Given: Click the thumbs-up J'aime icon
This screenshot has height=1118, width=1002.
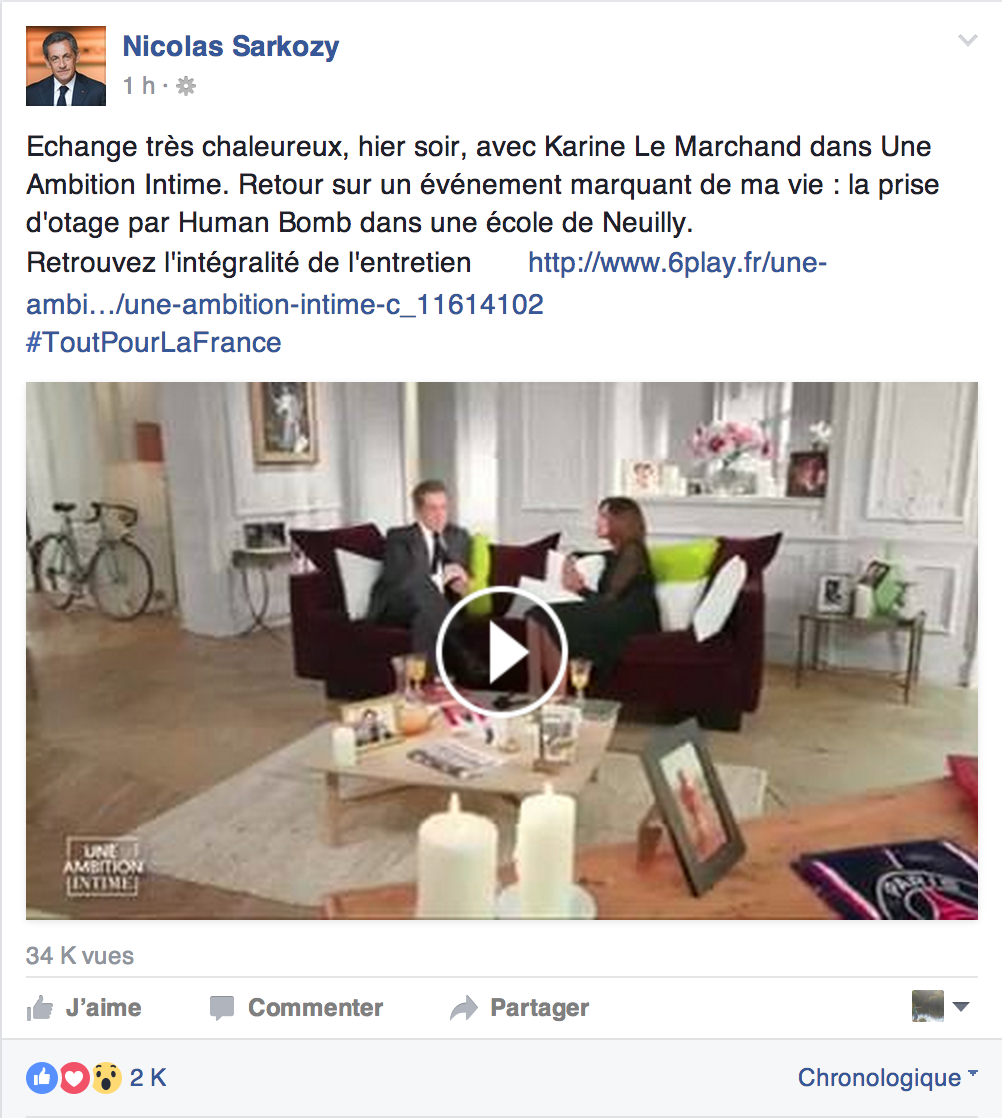Looking at the screenshot, I should click(x=40, y=1007).
